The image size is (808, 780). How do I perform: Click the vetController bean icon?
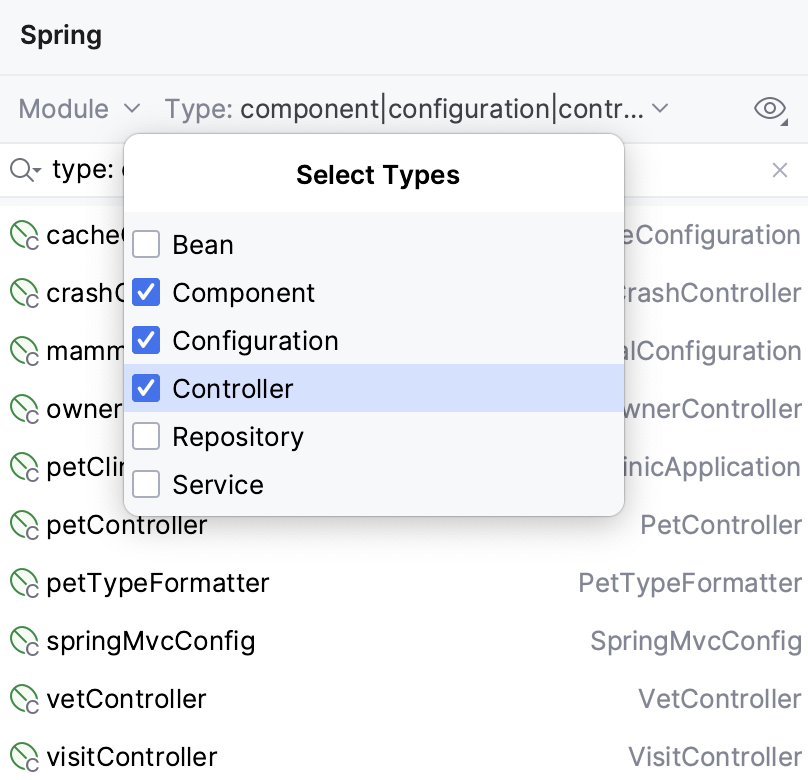[x=24, y=699]
